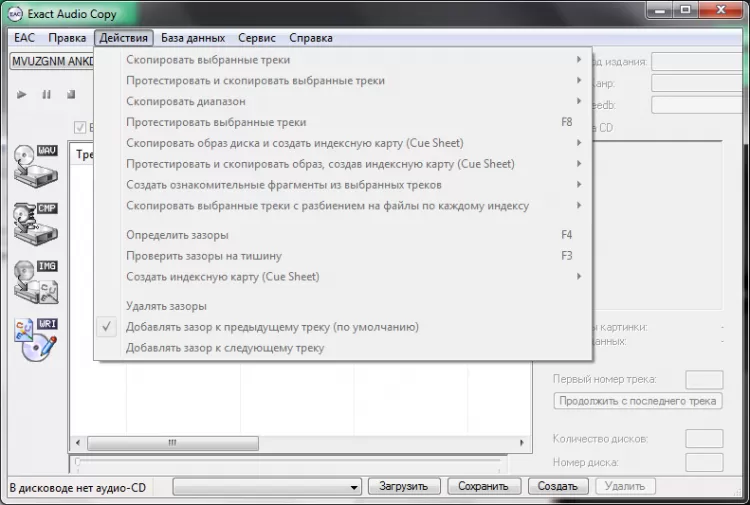This screenshot has height=505, width=750.
Task: Click 'В дисководе нет аудио-CD' status text
Action: point(77,488)
